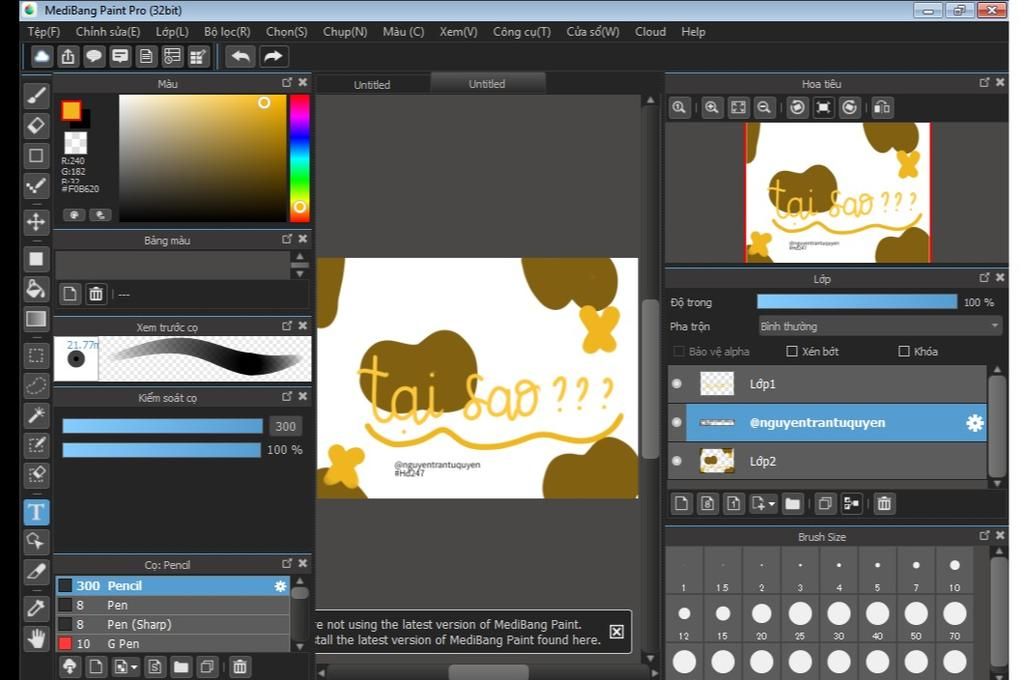Click the Redo arrow in toolbar

point(273,57)
